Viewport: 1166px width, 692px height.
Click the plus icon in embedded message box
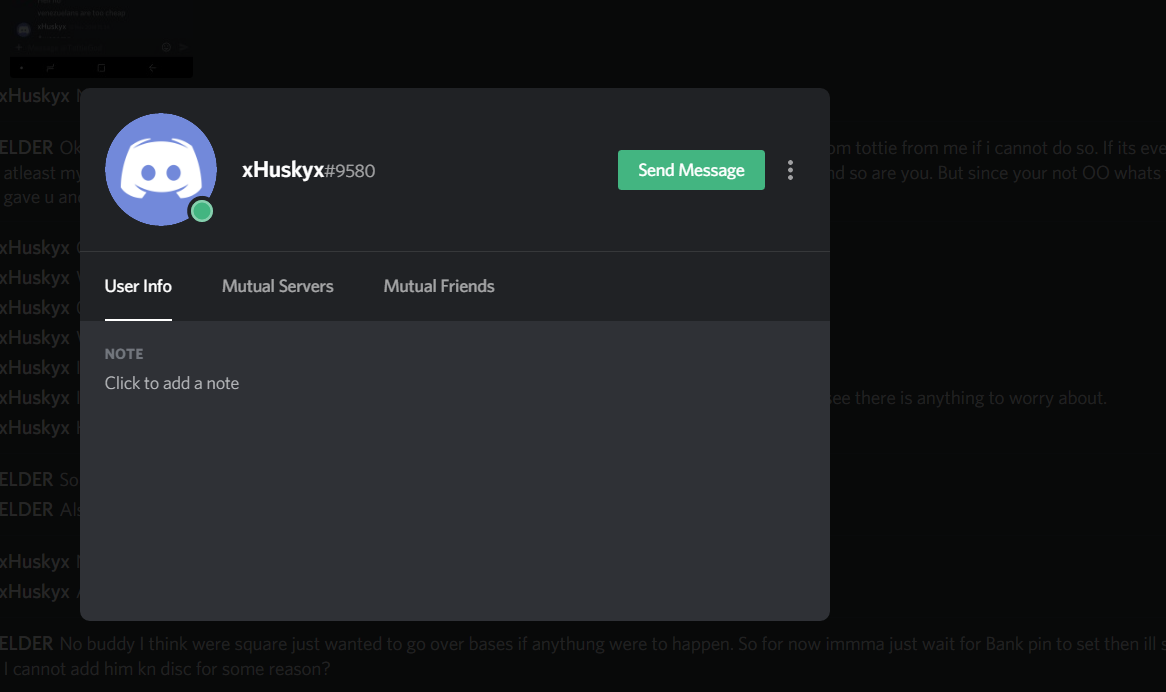coord(19,47)
